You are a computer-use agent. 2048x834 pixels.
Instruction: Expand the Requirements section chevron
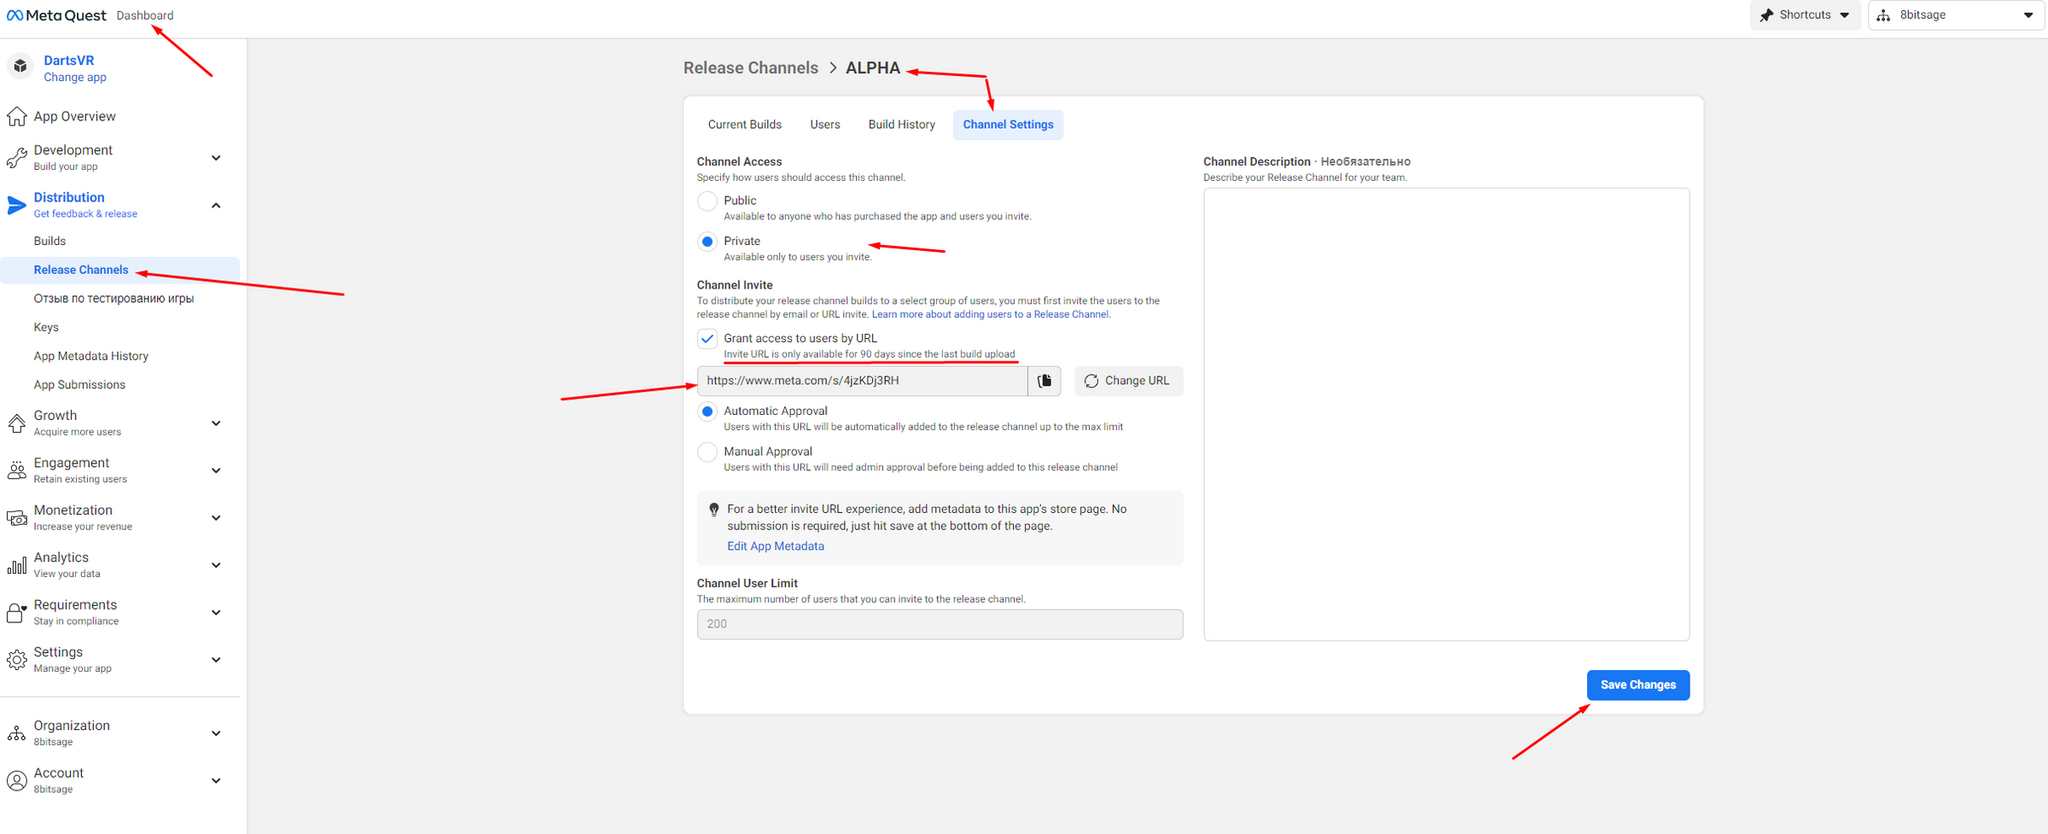click(x=216, y=612)
